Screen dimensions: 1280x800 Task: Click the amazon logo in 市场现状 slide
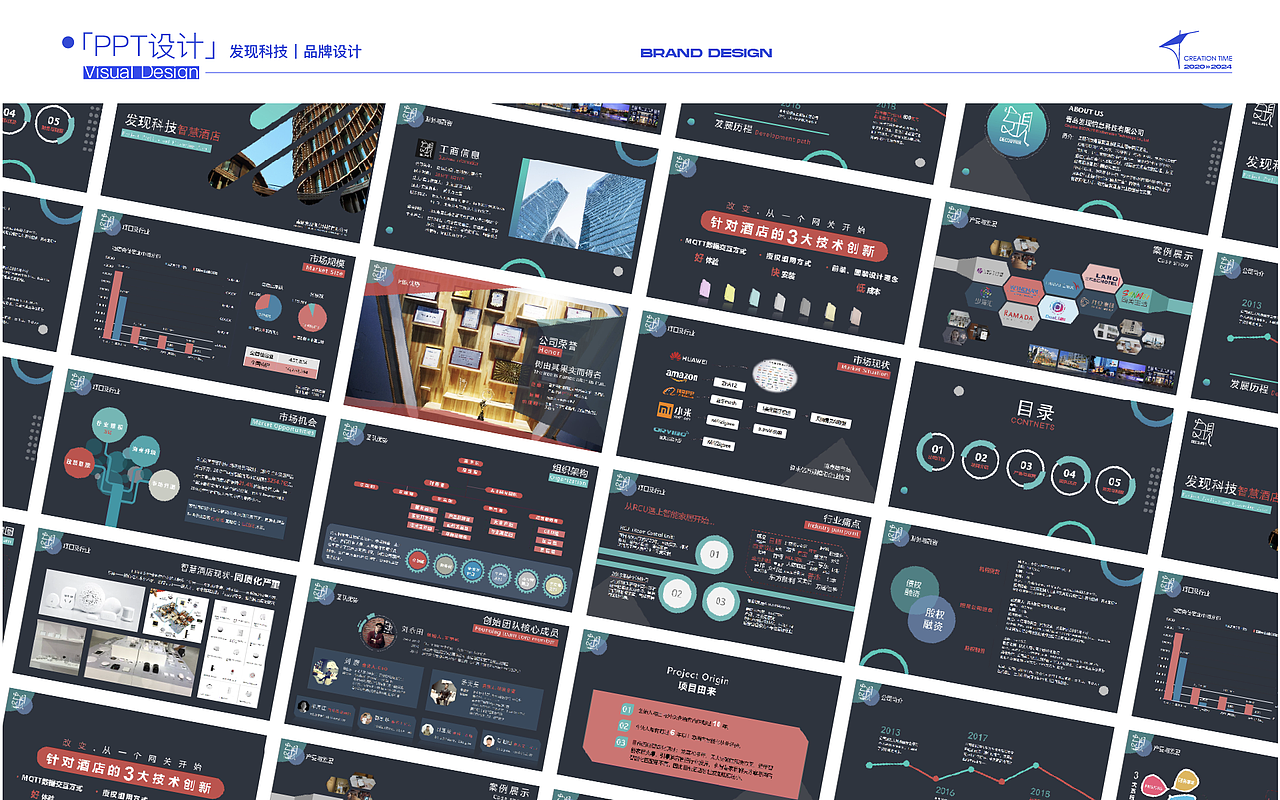pos(681,378)
